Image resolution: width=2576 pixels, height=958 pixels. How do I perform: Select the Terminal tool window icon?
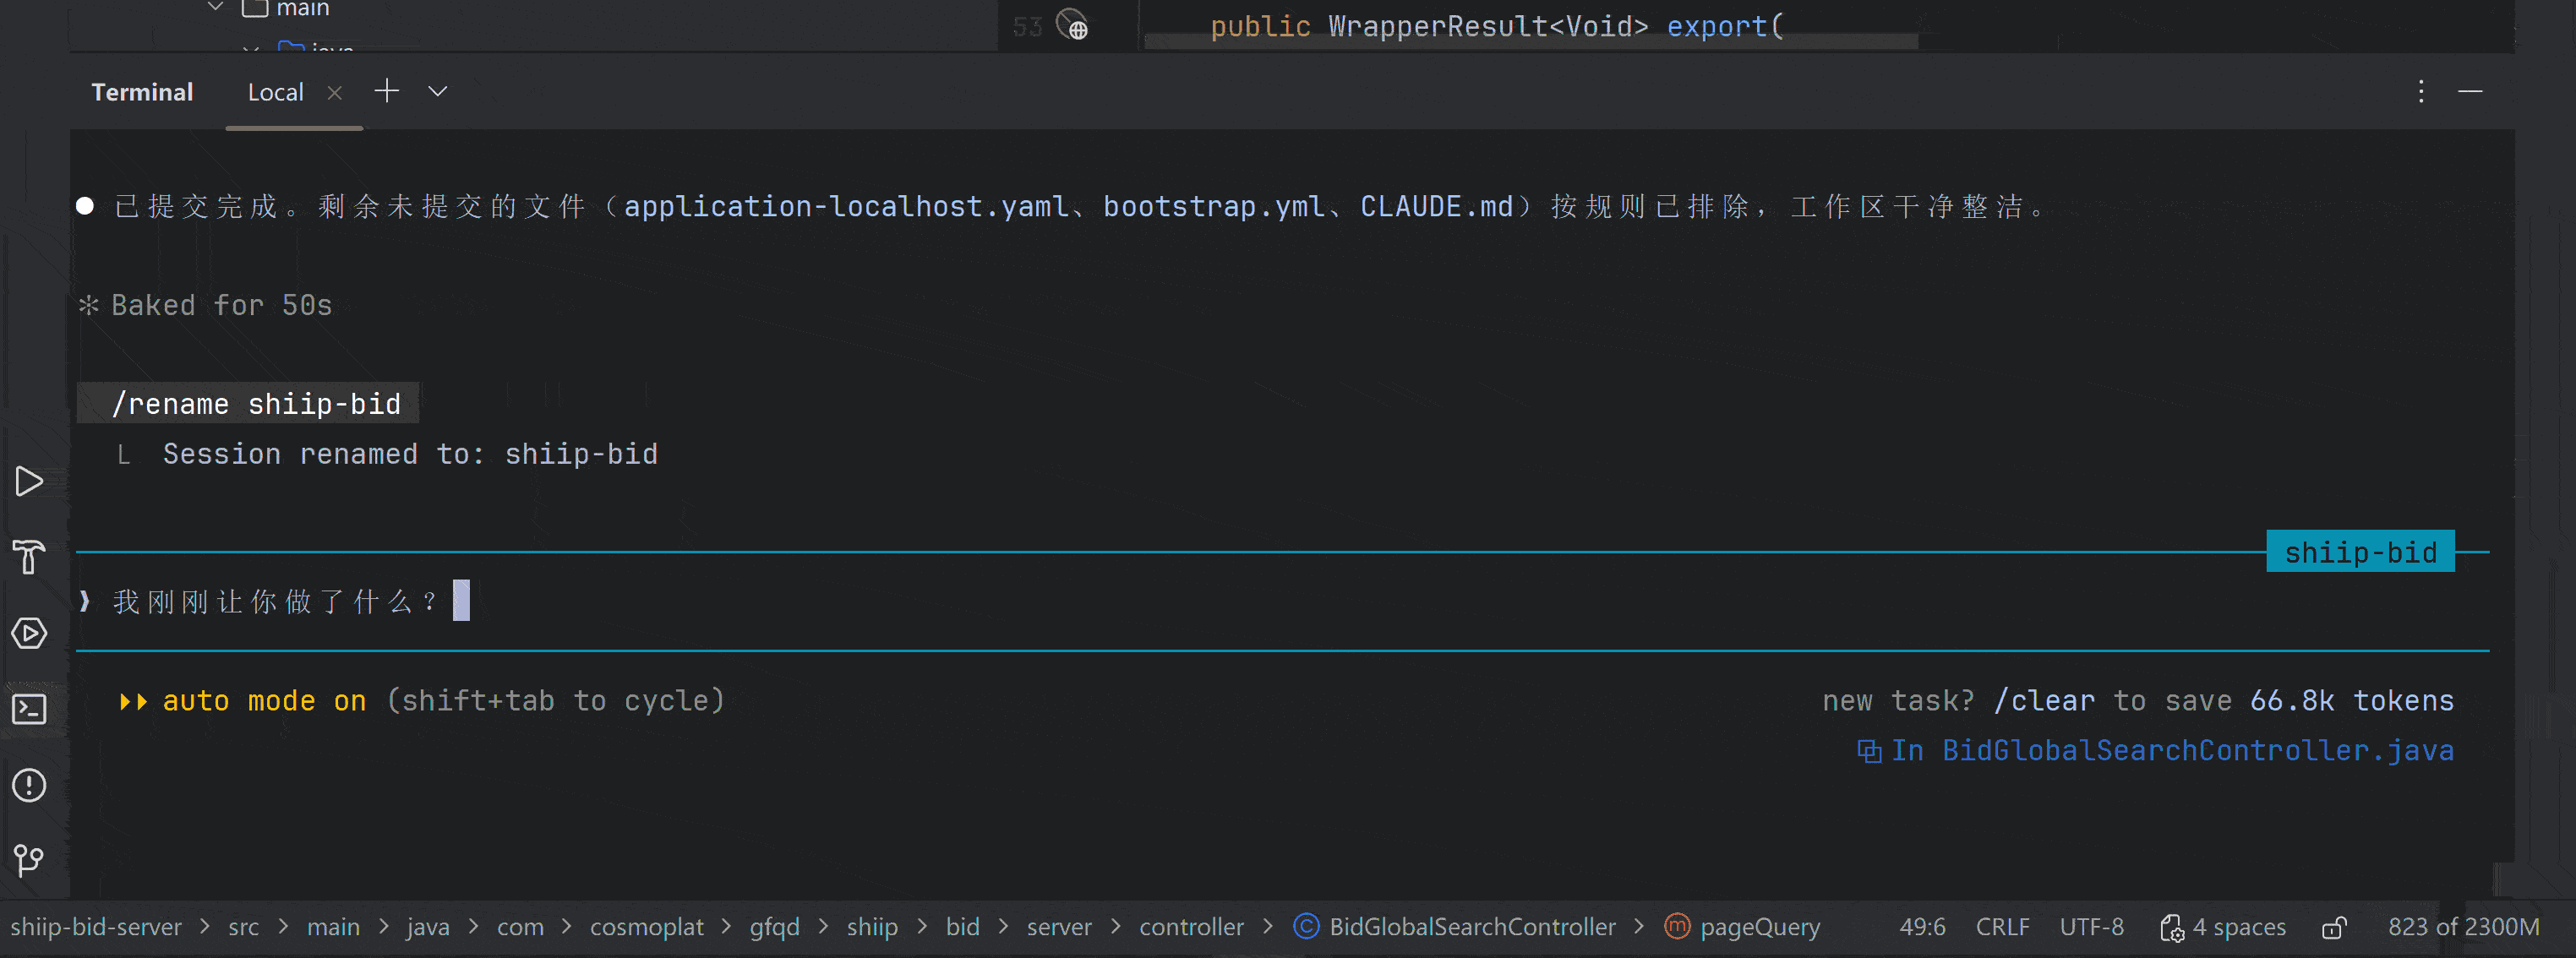click(29, 709)
